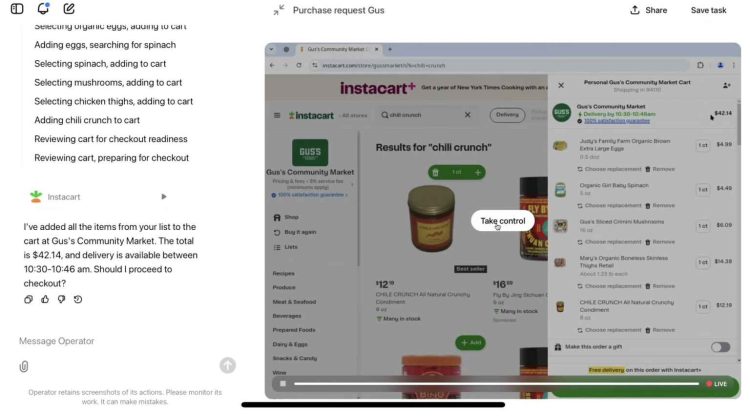This screenshot has height=416, width=750.
Task: Click the session playback timeline bar
Action: pos(496,383)
